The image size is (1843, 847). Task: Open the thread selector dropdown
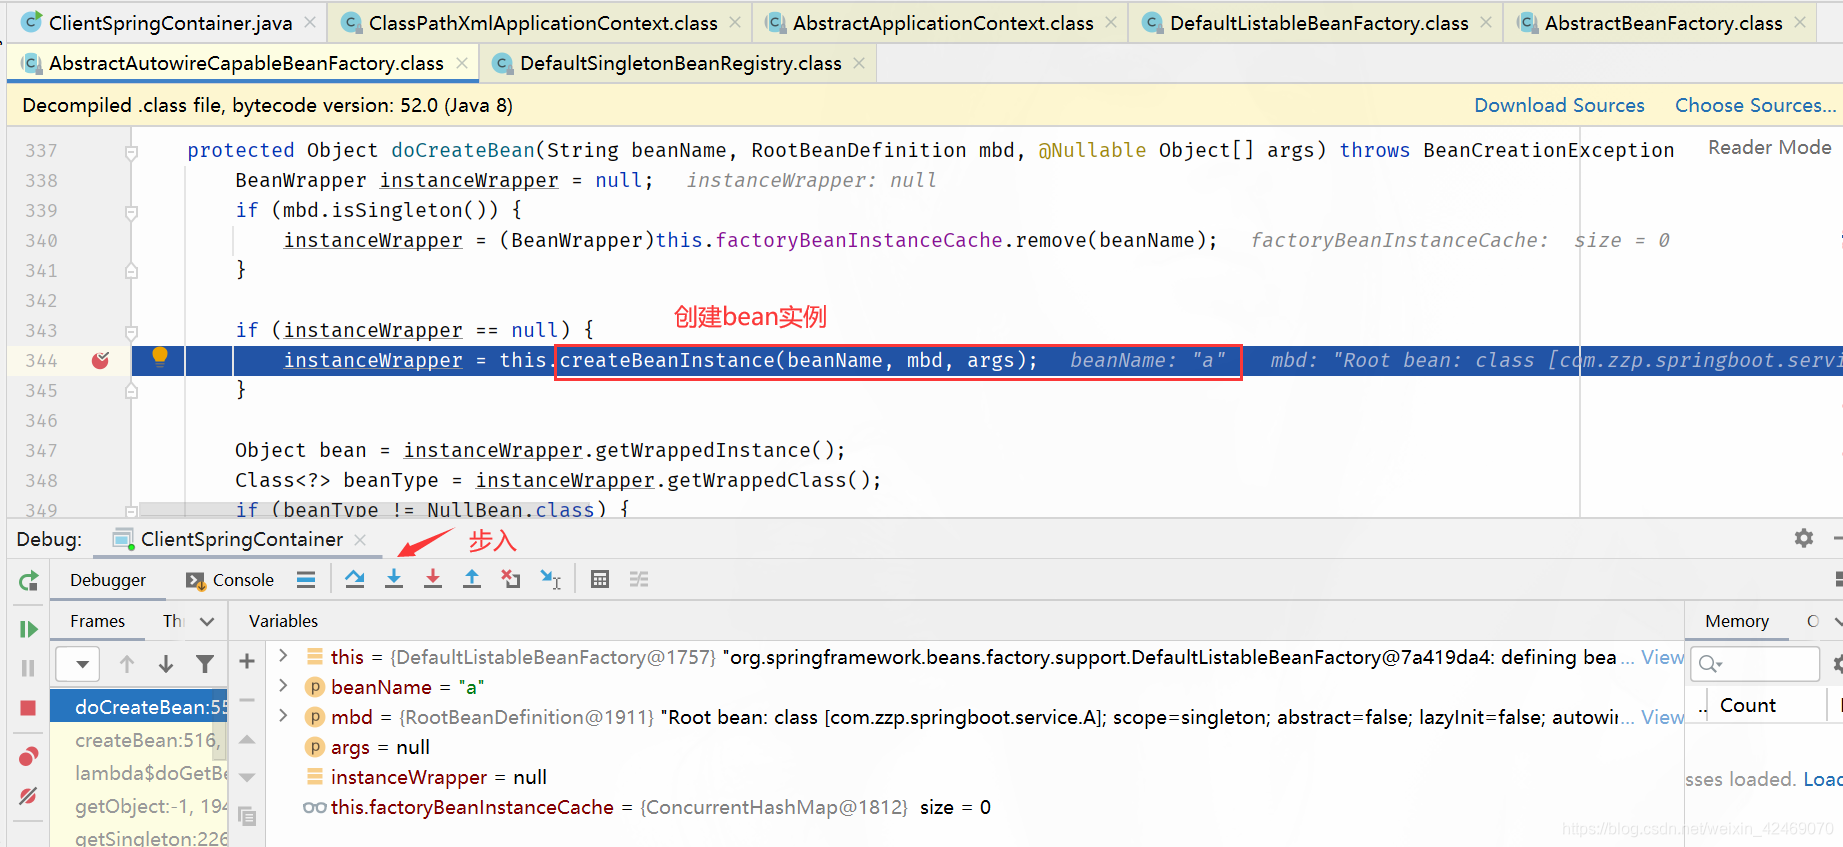(77, 664)
